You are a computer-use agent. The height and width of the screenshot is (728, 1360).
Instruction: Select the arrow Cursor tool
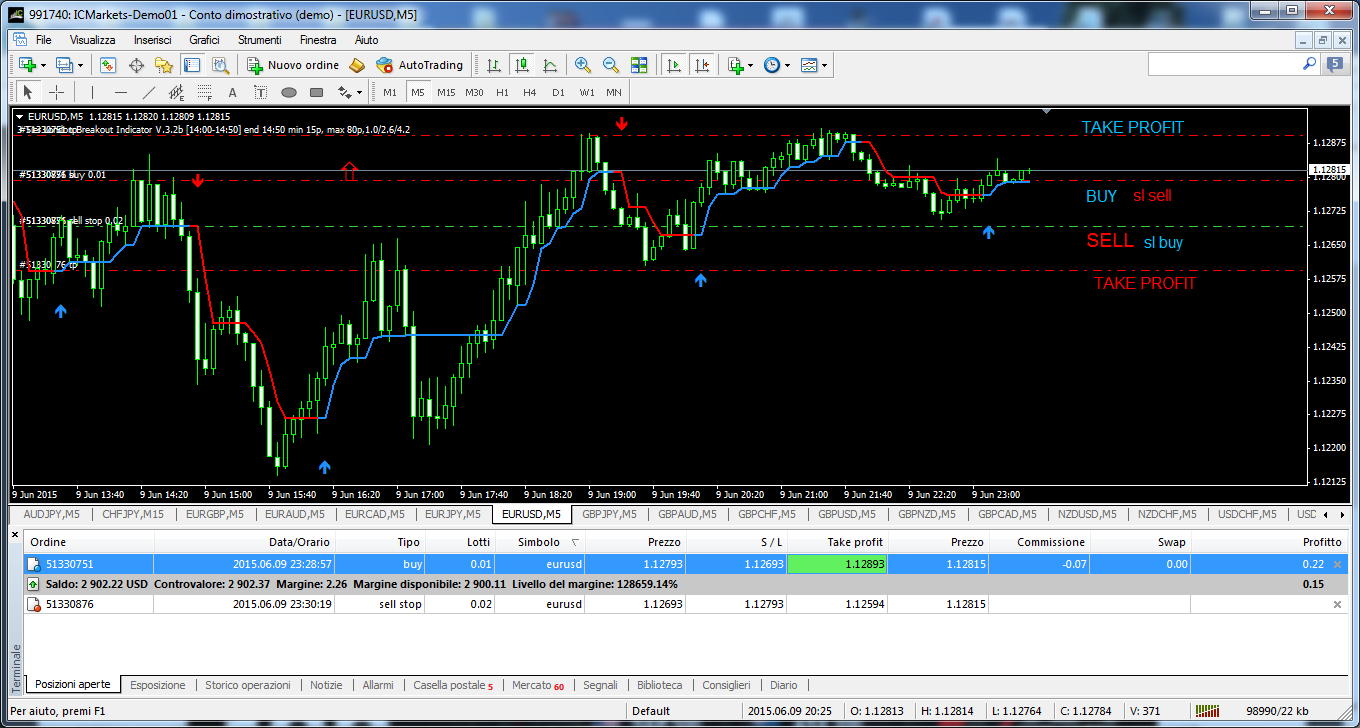[x=28, y=92]
